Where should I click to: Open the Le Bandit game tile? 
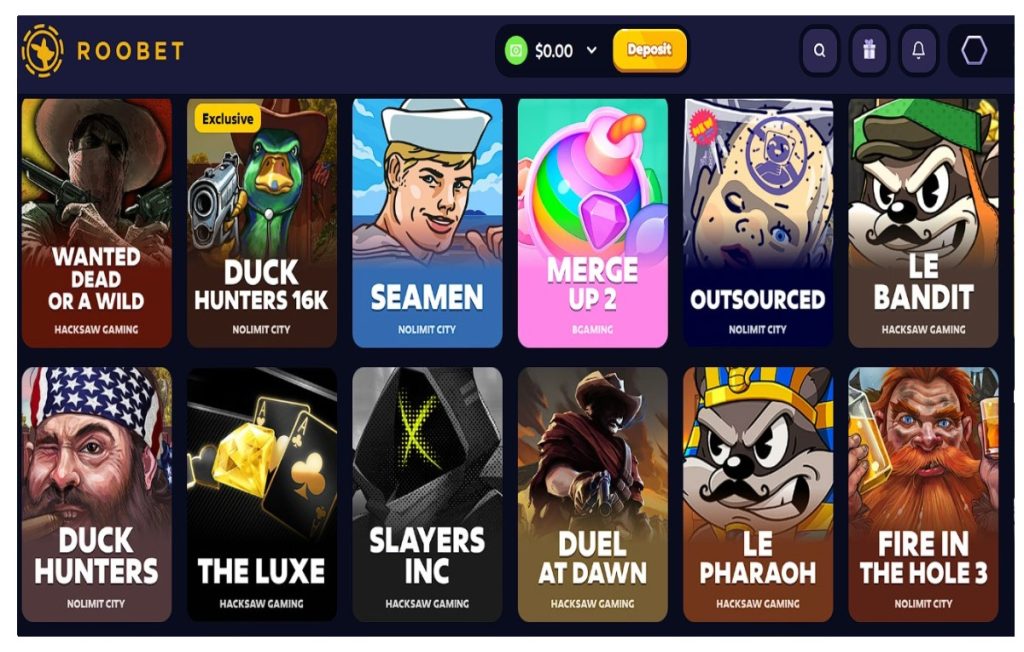(x=923, y=223)
